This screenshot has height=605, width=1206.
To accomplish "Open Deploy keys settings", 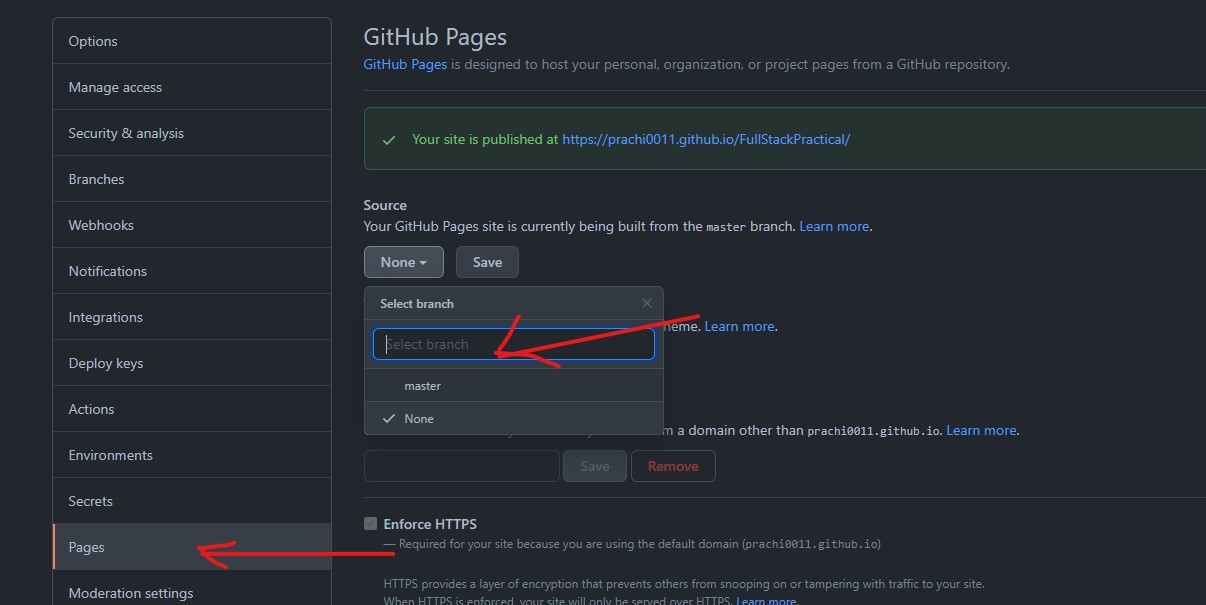I will point(192,363).
